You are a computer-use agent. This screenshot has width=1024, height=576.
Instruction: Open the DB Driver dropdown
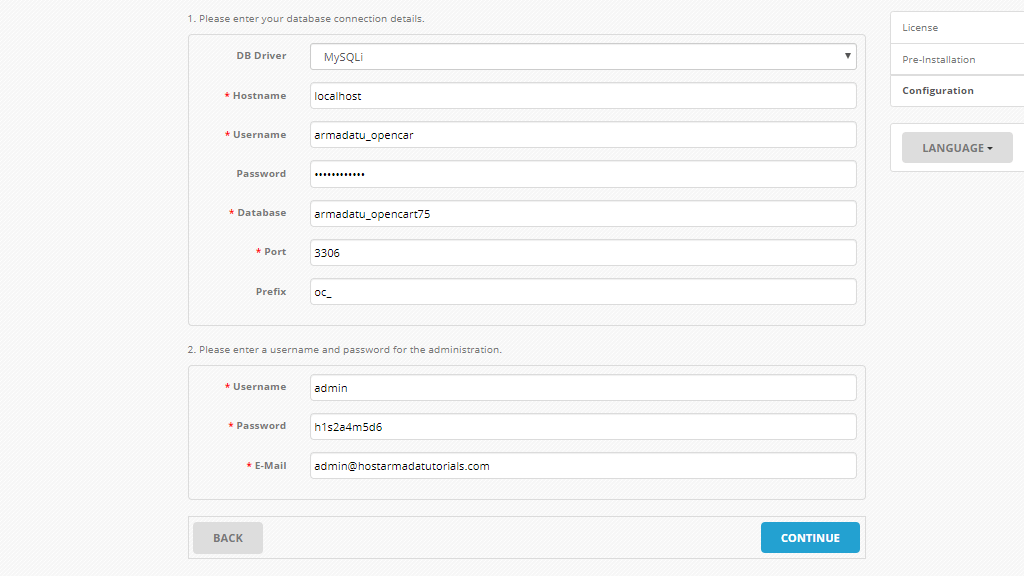tap(583, 56)
